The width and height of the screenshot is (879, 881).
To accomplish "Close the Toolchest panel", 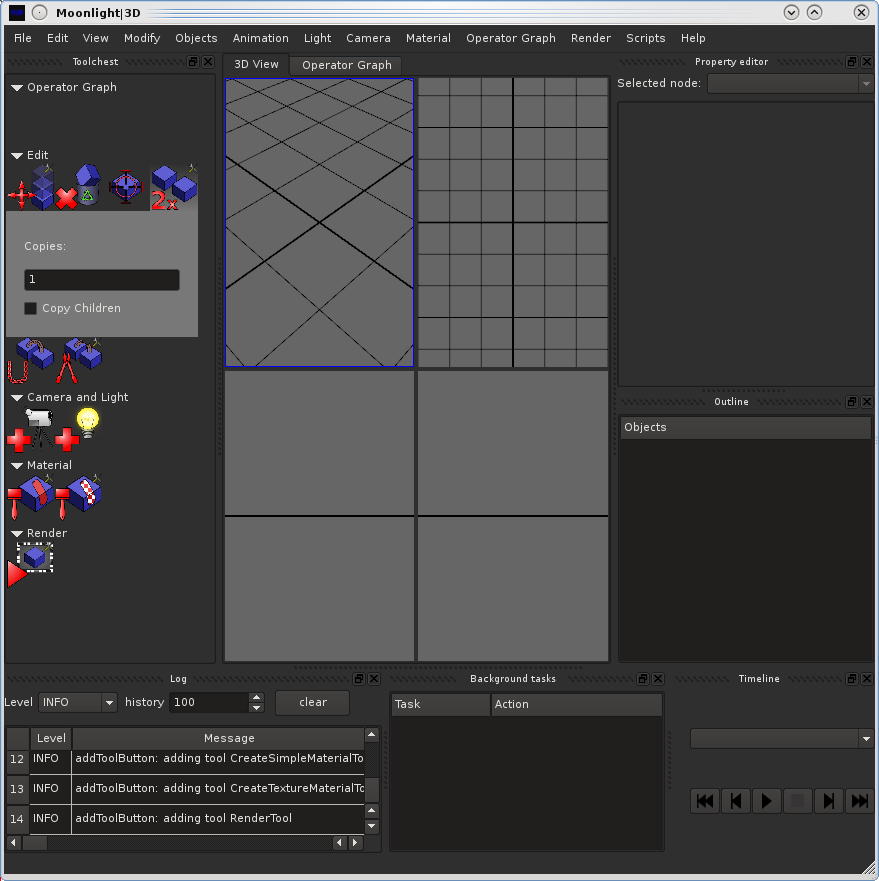I will click(x=208, y=62).
